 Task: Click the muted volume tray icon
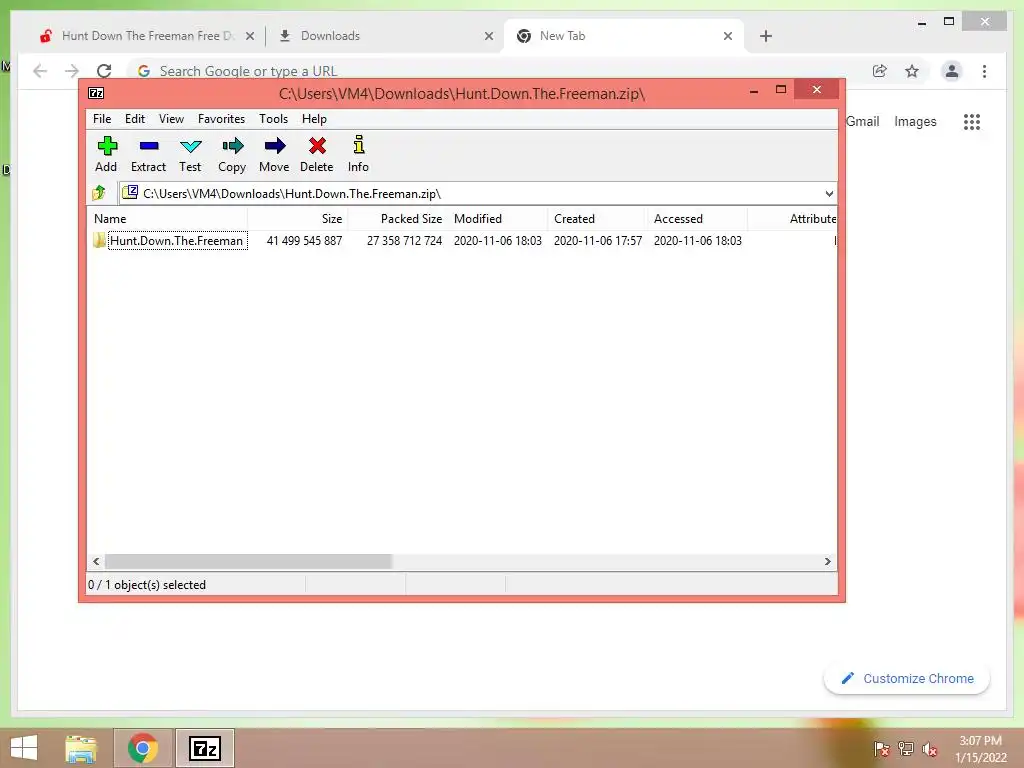point(930,749)
